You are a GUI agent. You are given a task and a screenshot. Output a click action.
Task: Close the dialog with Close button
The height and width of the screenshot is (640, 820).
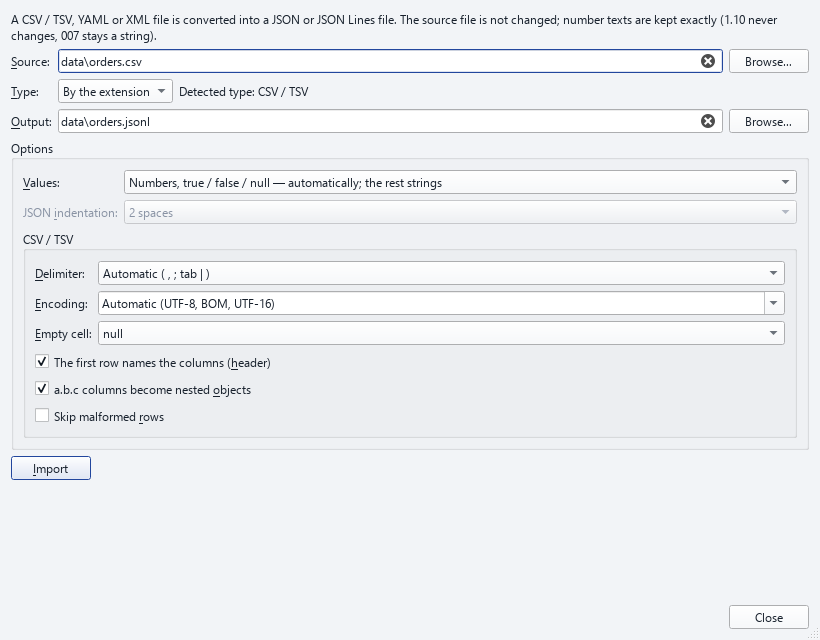pyautogui.click(x=769, y=618)
